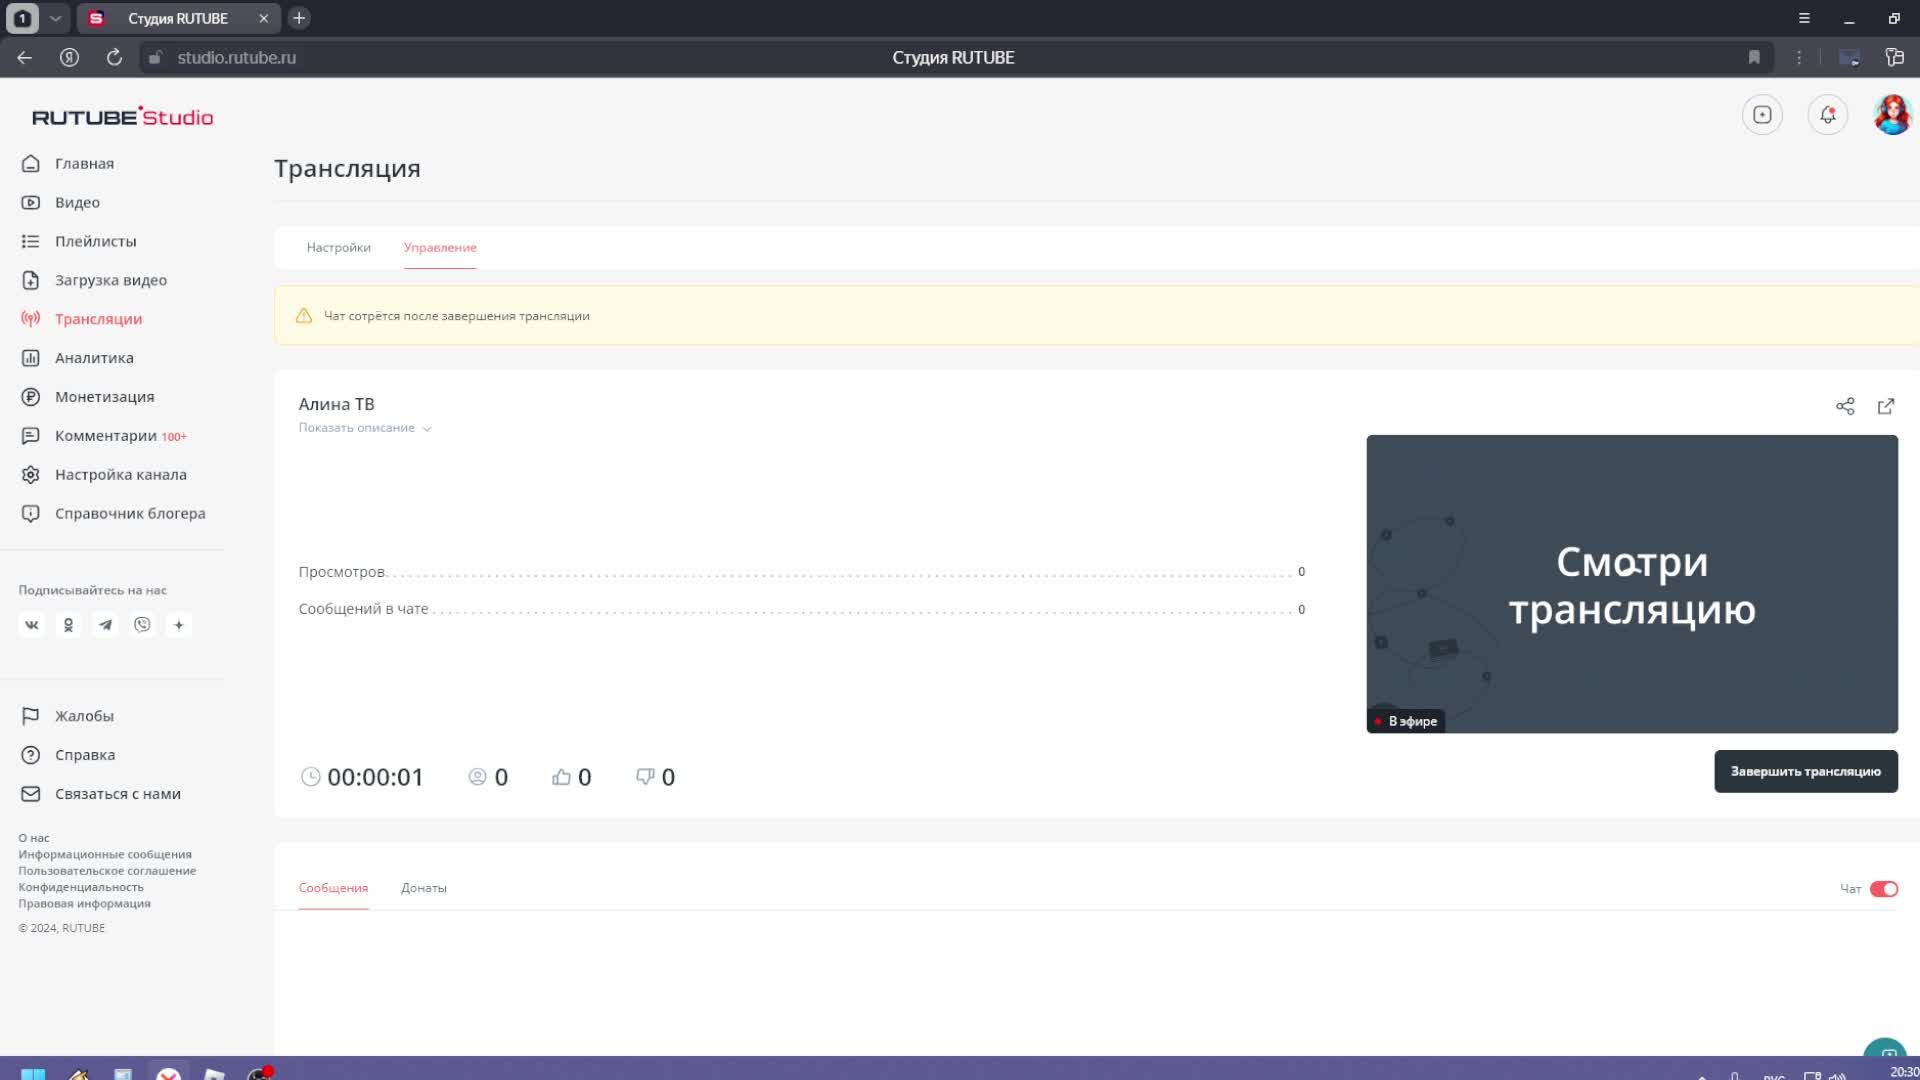Switch to the Донаты tab
This screenshot has width=1920, height=1080.
click(x=424, y=888)
